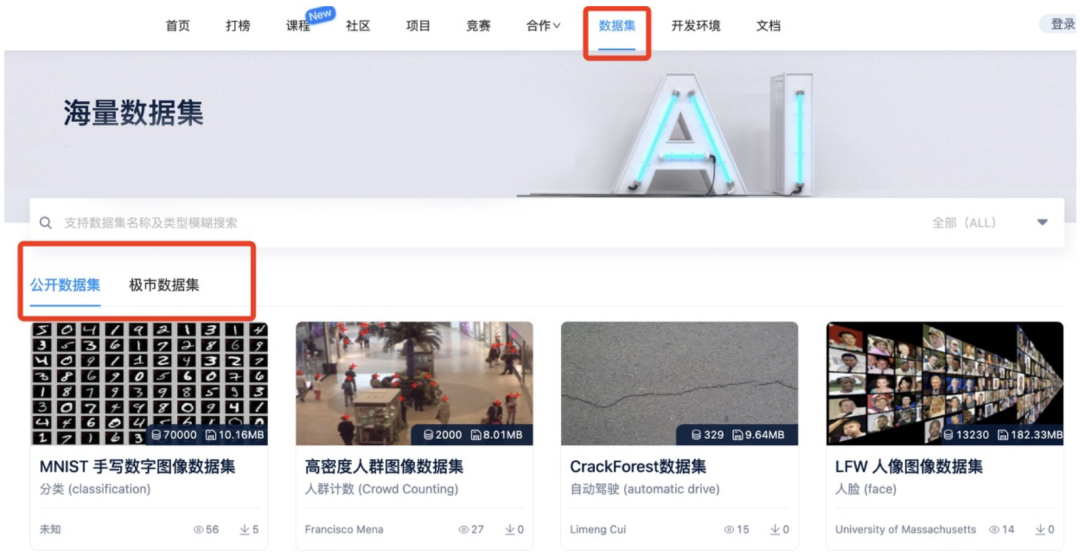Navigate to 项目 projects
Image resolution: width=1080 pixels, height=559 pixels.
418,26
